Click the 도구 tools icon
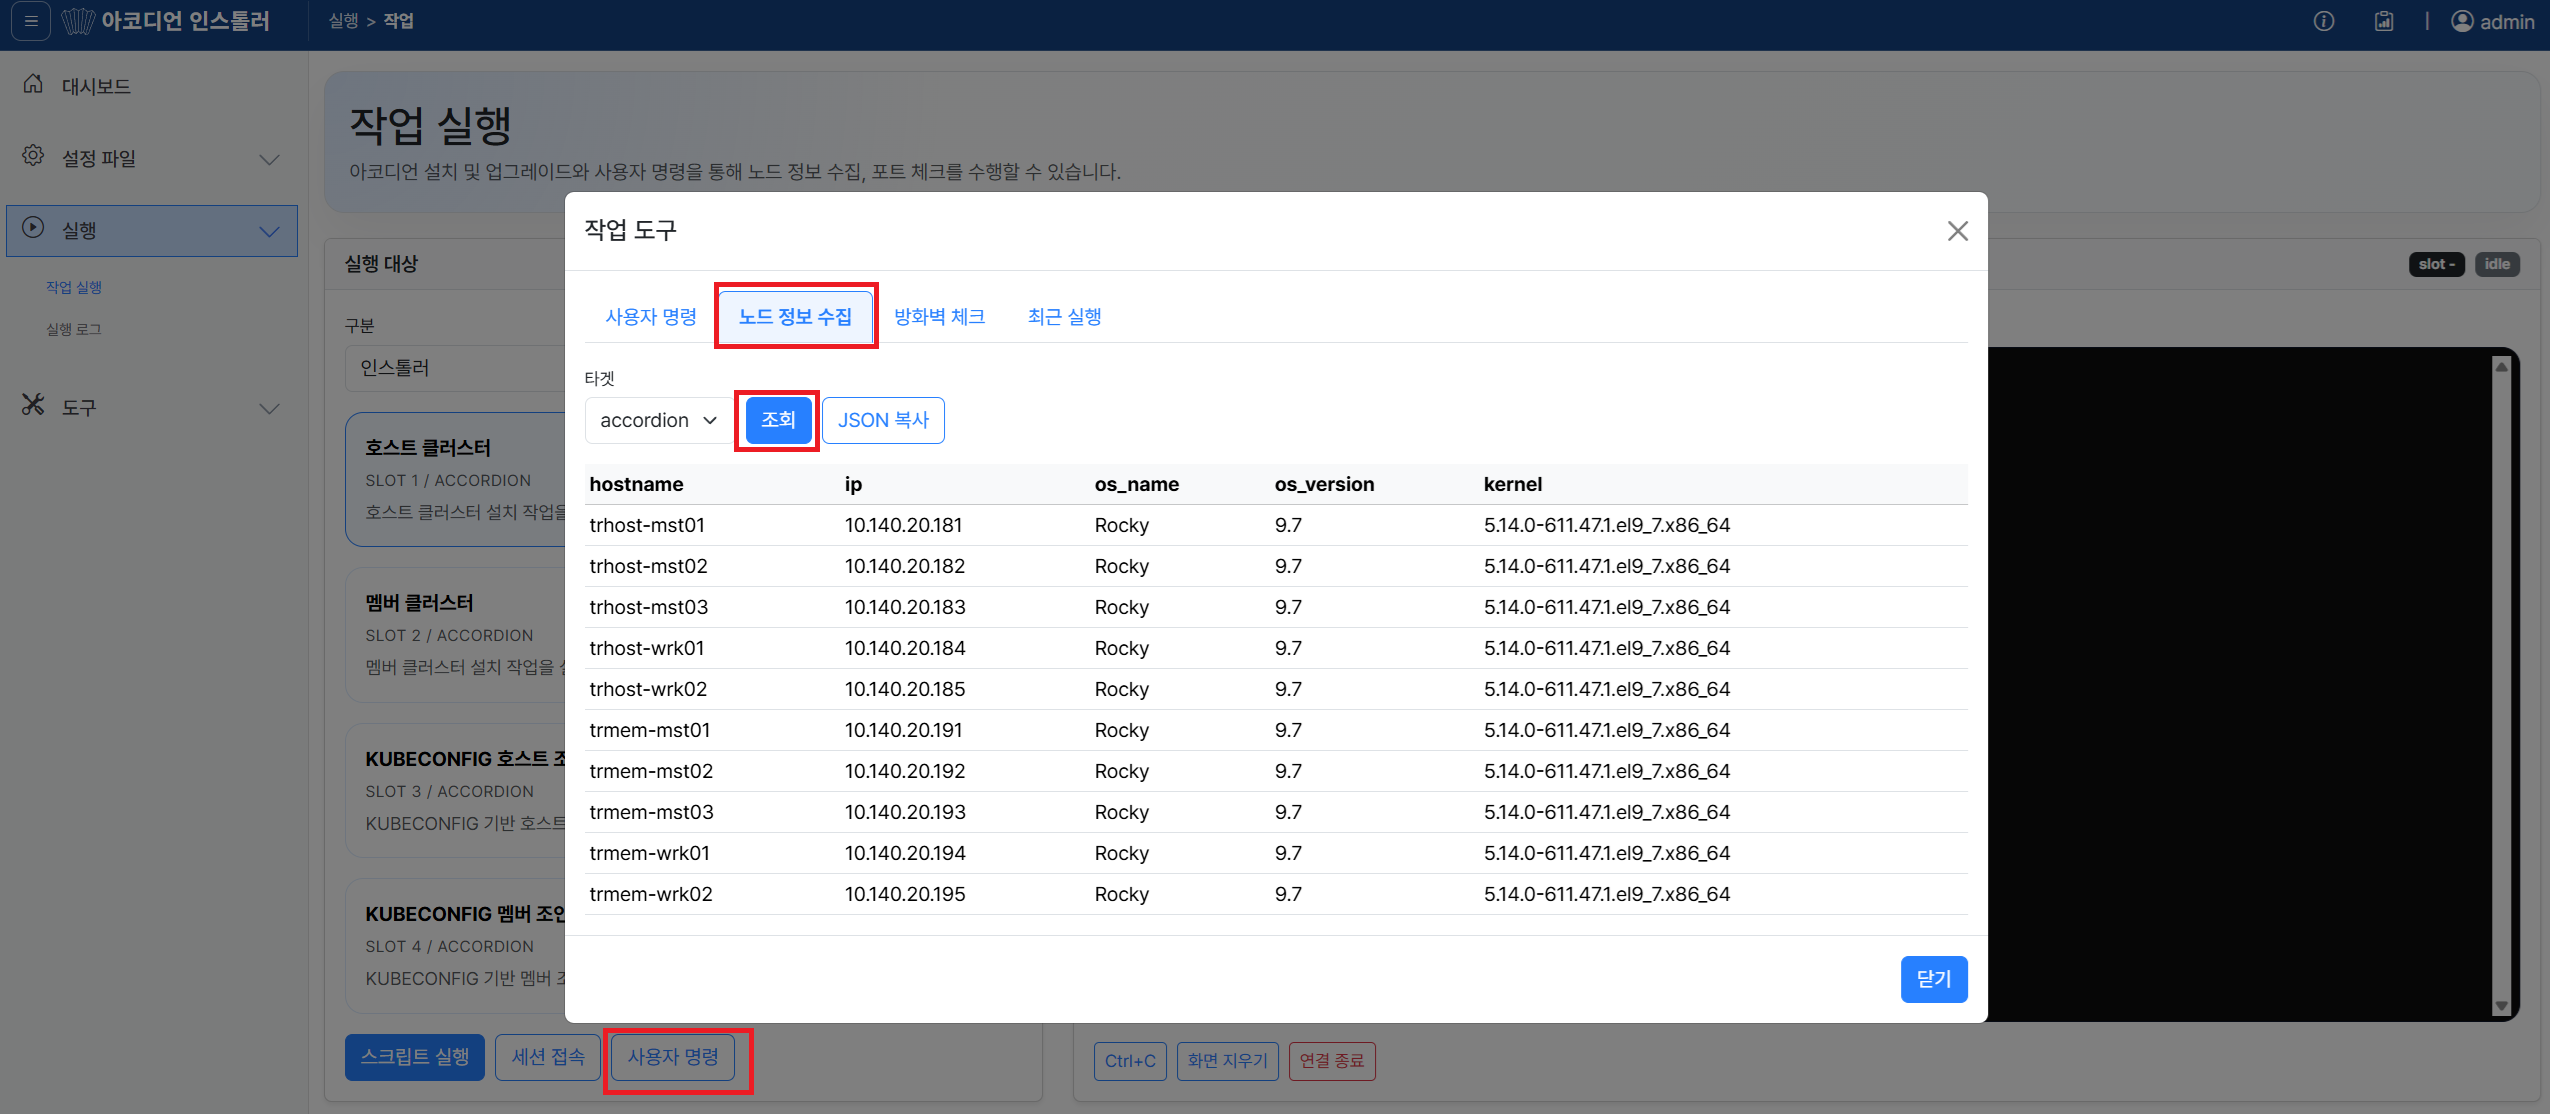The image size is (2550, 1114). click(33, 405)
